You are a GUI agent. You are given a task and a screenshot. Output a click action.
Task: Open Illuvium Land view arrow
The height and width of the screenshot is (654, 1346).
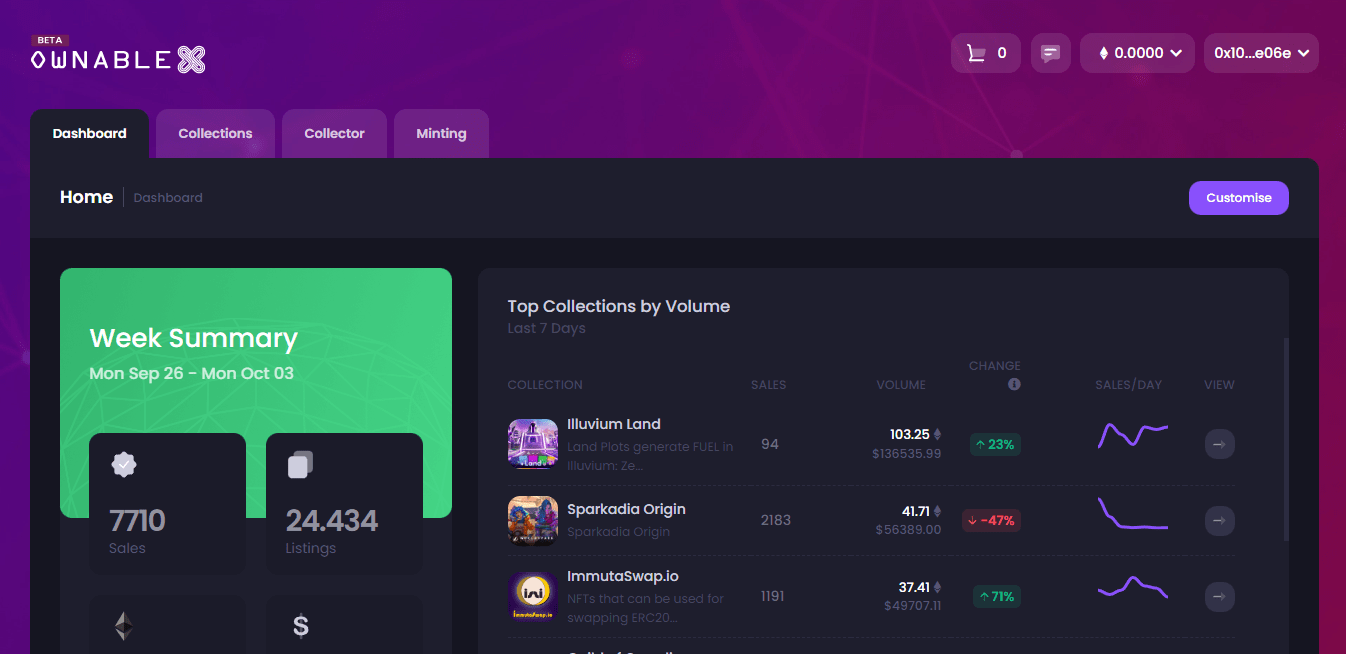pyautogui.click(x=1219, y=444)
